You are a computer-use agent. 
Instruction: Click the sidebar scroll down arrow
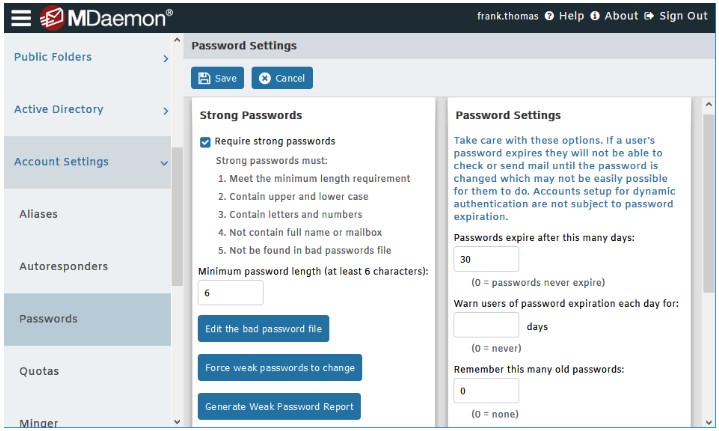click(x=177, y=422)
